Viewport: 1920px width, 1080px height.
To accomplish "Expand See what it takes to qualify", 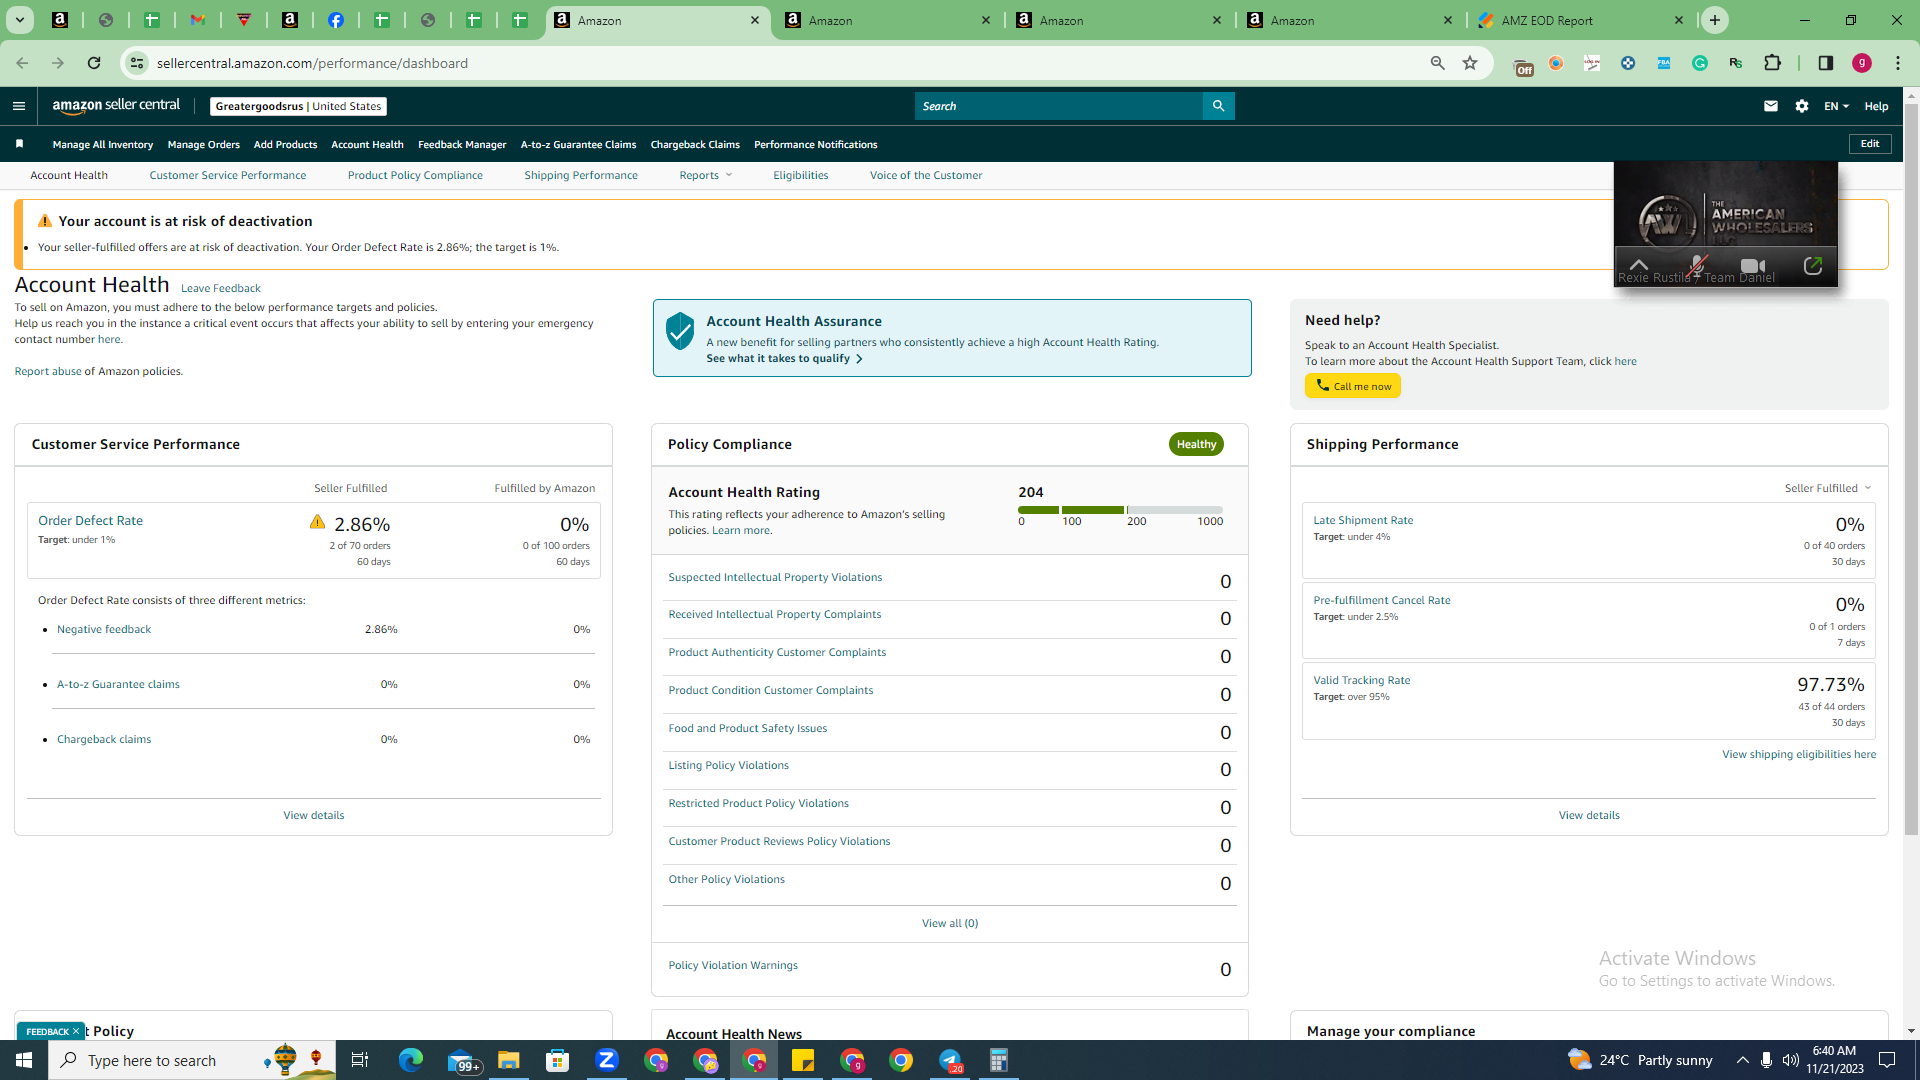I will (784, 358).
